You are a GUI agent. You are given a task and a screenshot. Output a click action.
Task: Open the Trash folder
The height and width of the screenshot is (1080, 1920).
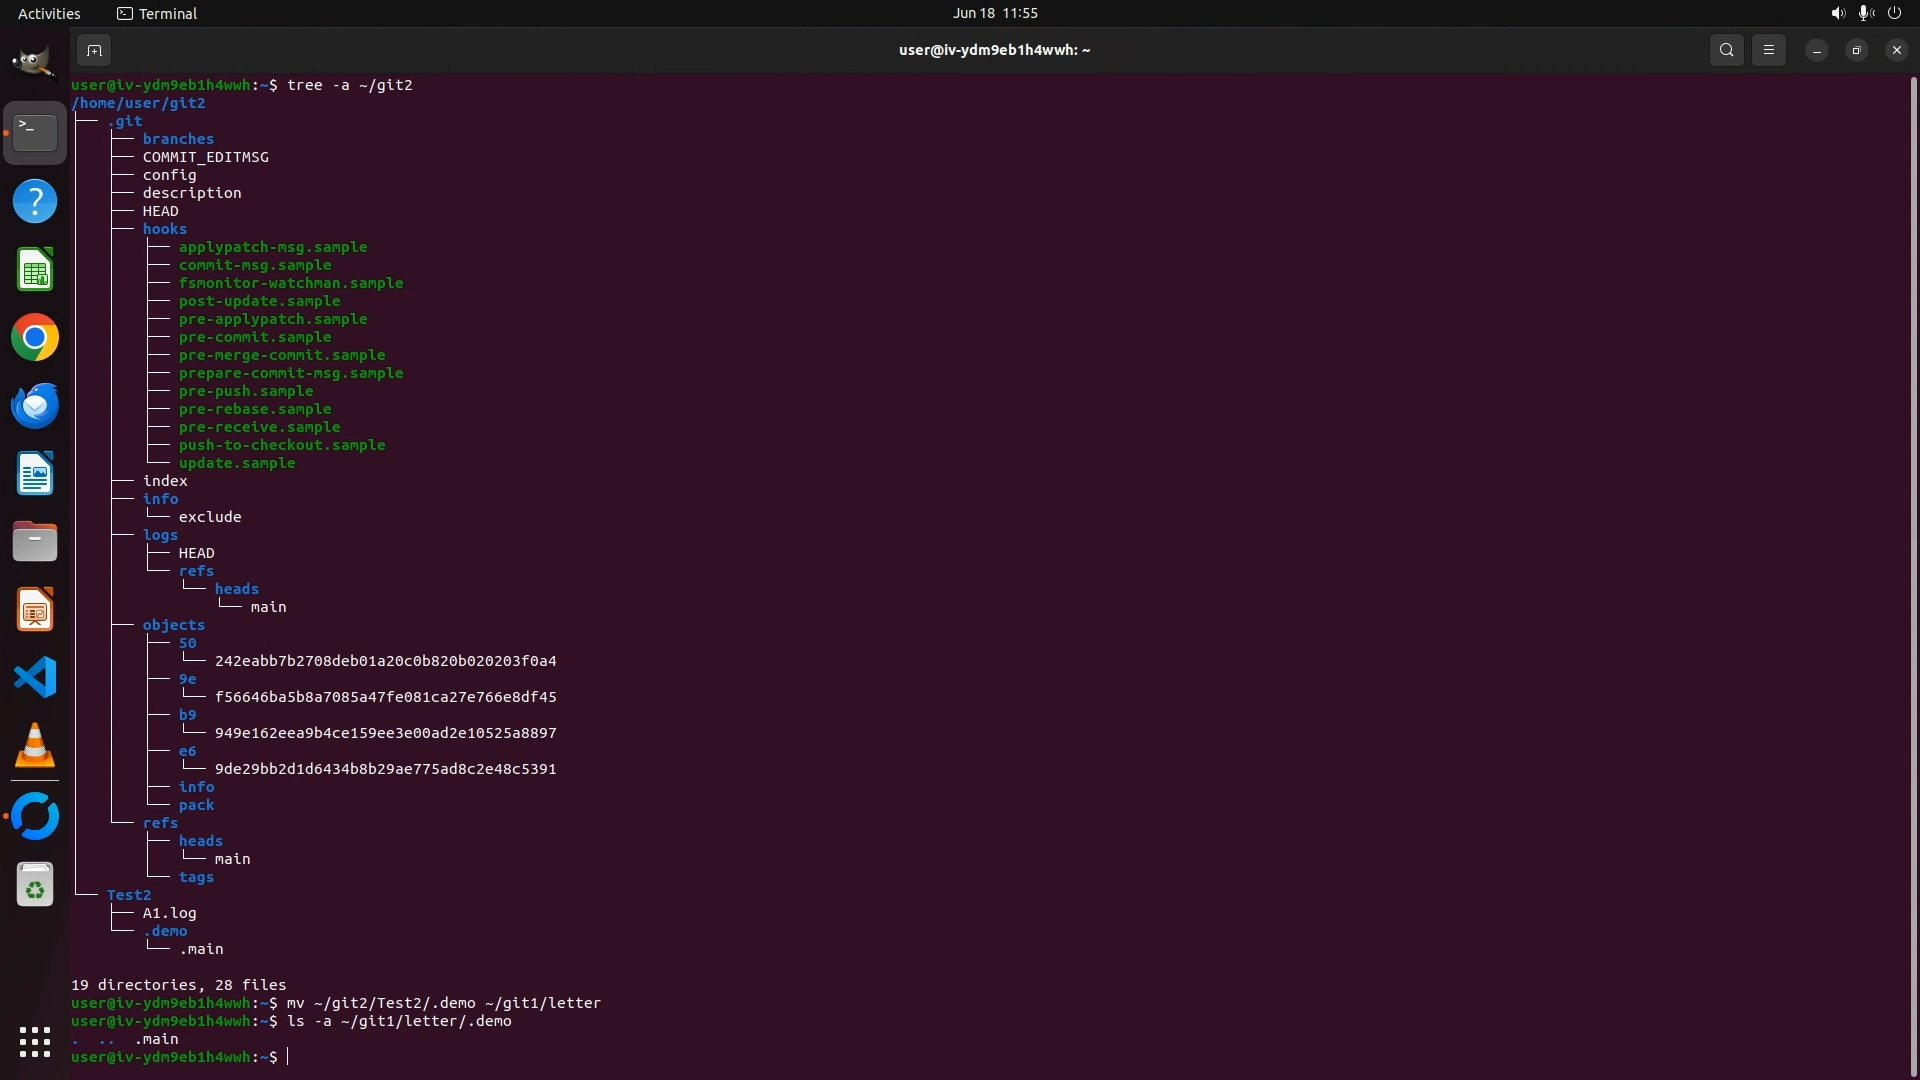[x=35, y=886]
